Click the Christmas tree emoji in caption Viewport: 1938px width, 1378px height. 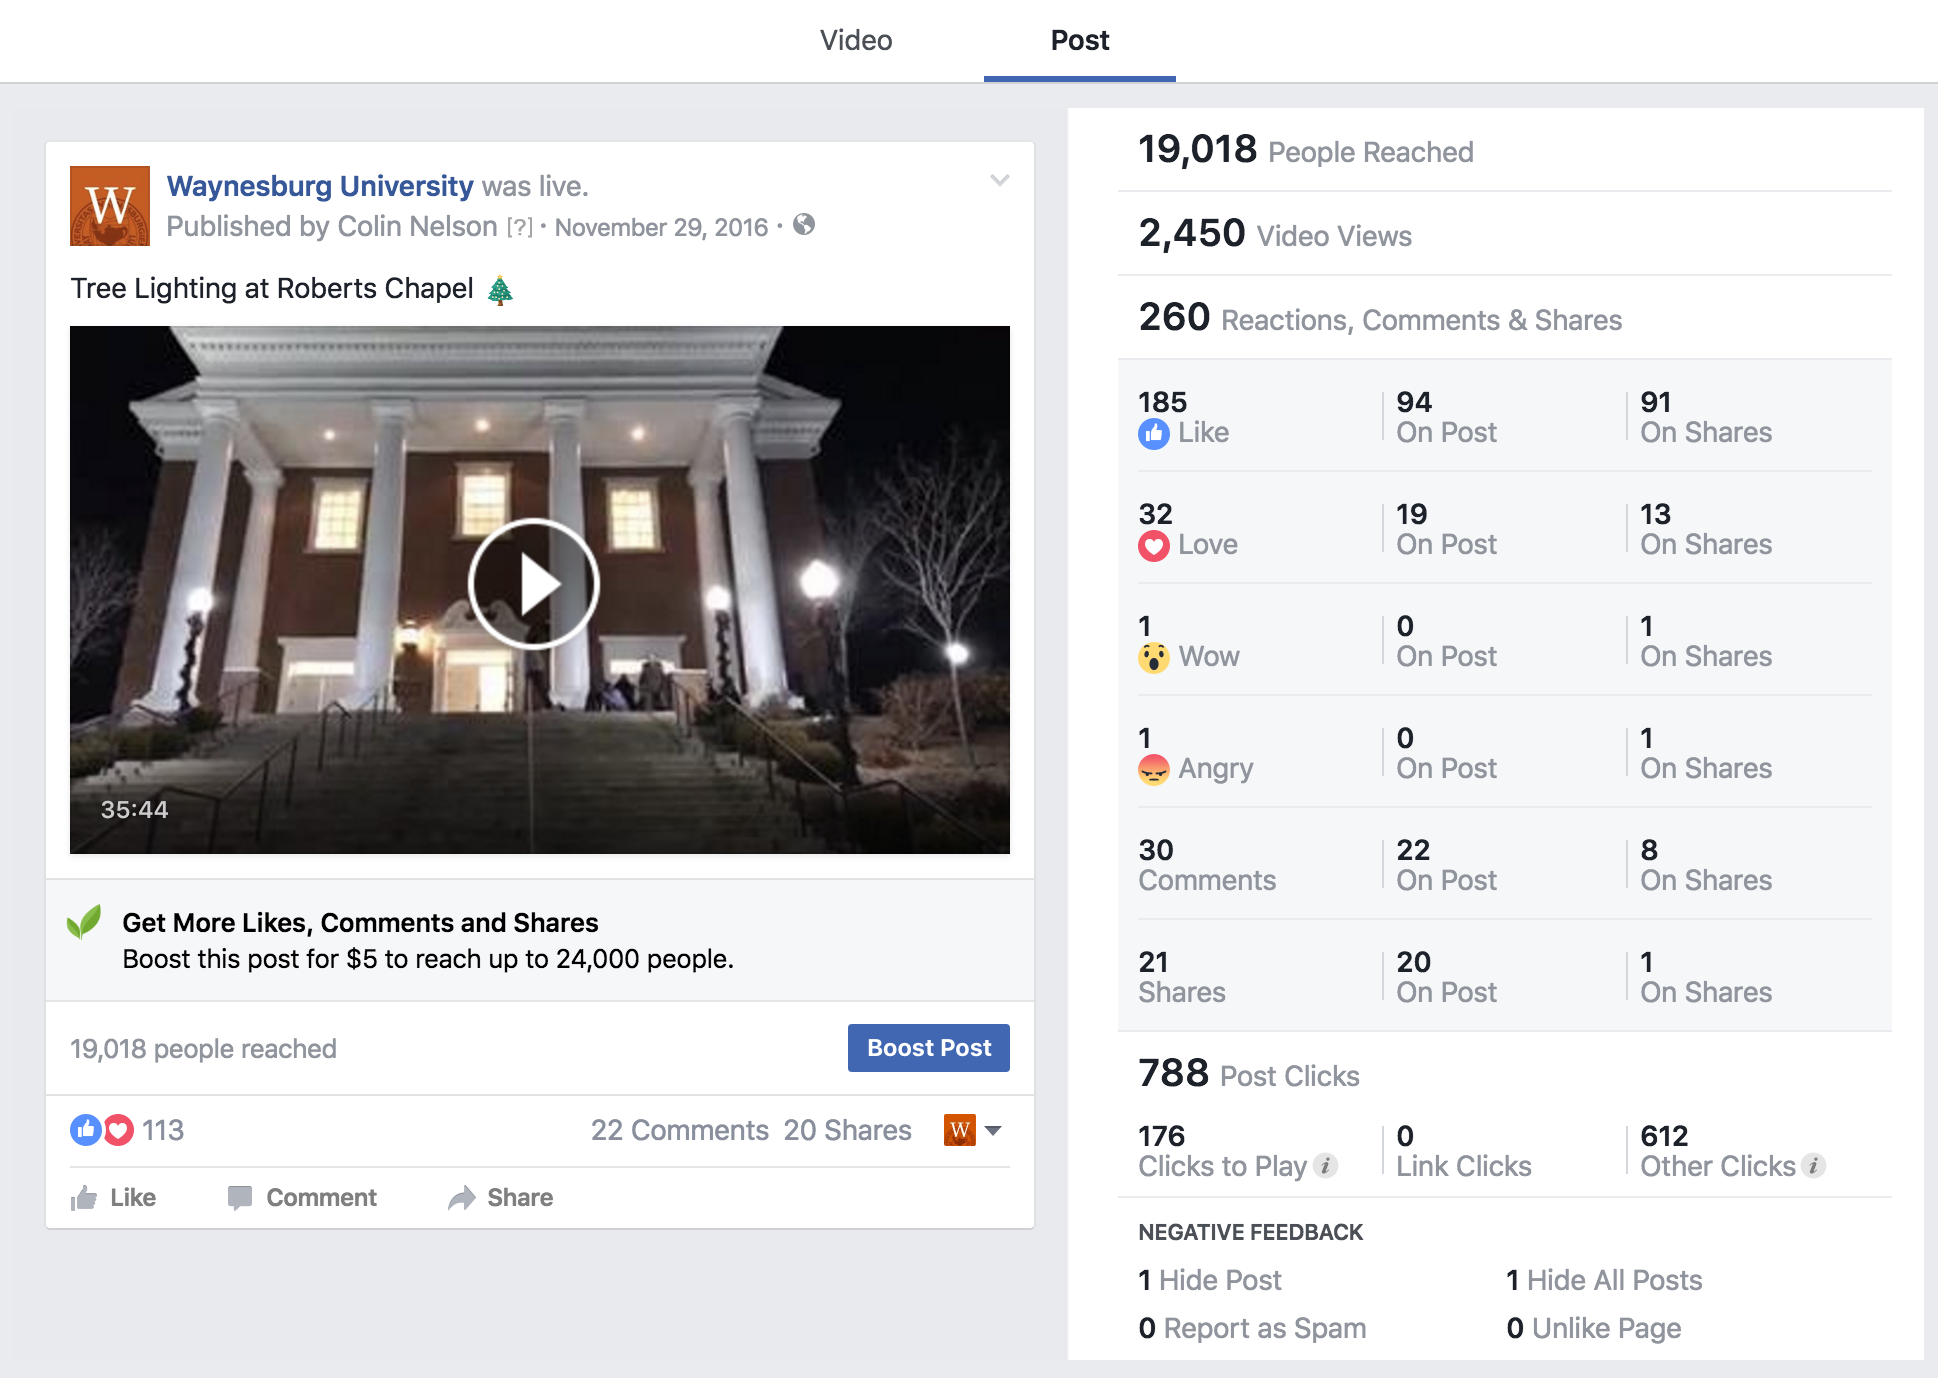[500, 290]
